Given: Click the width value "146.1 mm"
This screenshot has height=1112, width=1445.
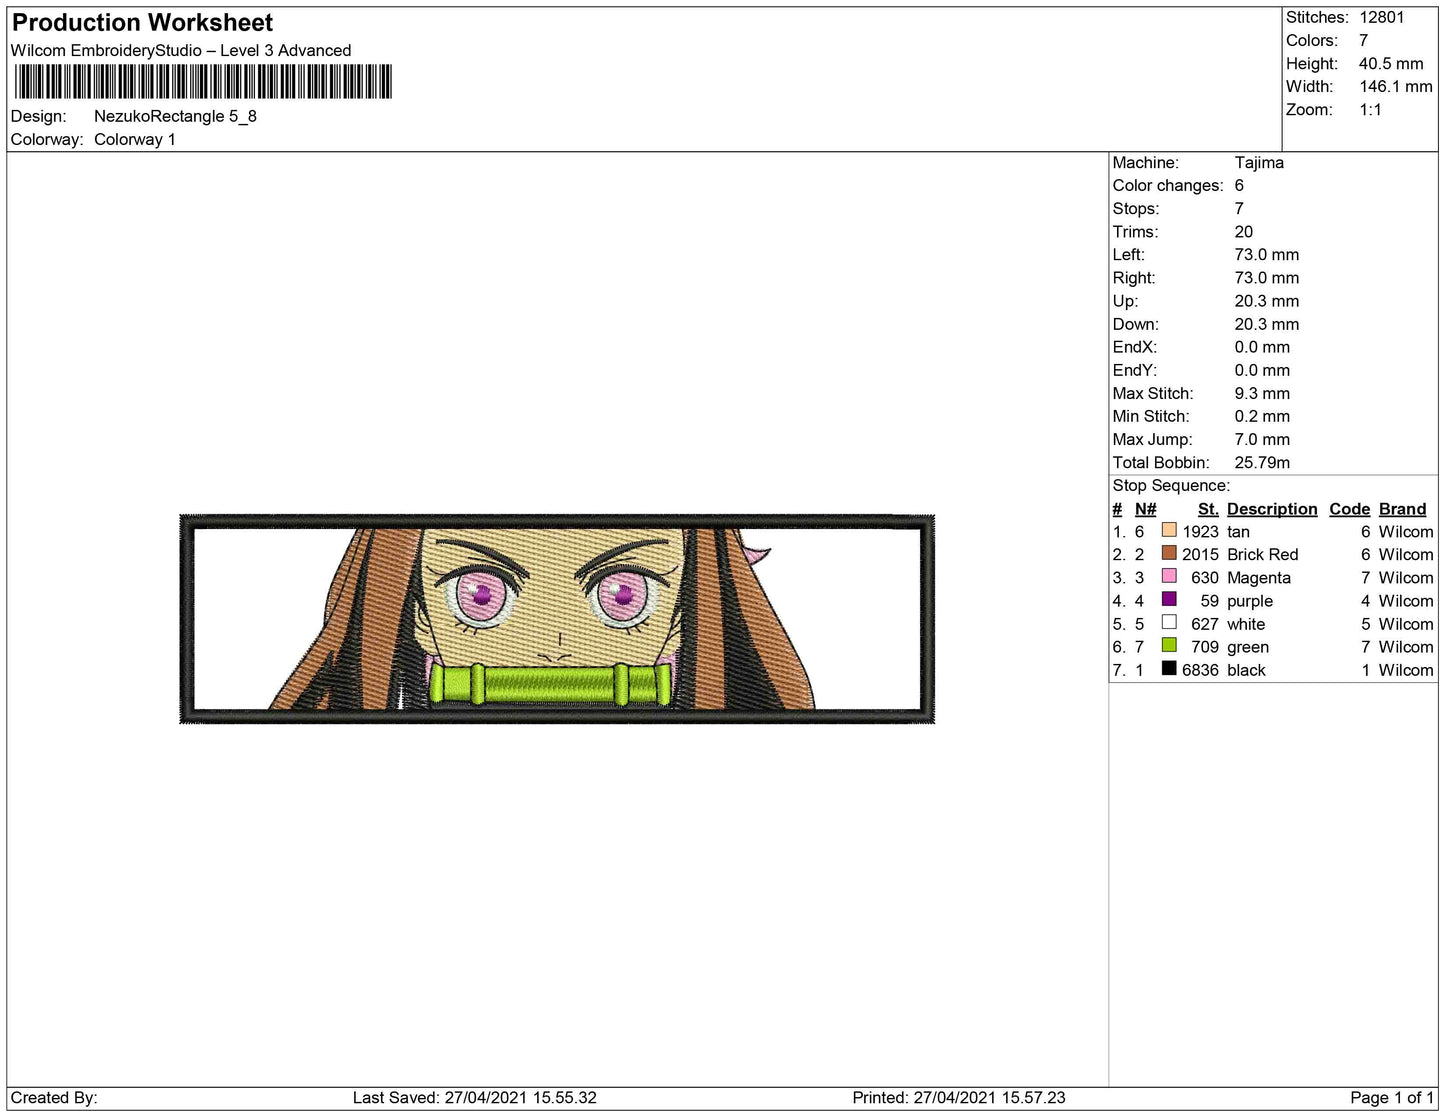Looking at the screenshot, I should (1396, 86).
